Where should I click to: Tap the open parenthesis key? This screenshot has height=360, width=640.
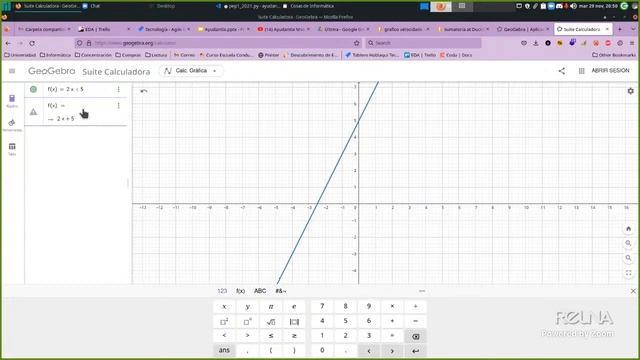271,350
